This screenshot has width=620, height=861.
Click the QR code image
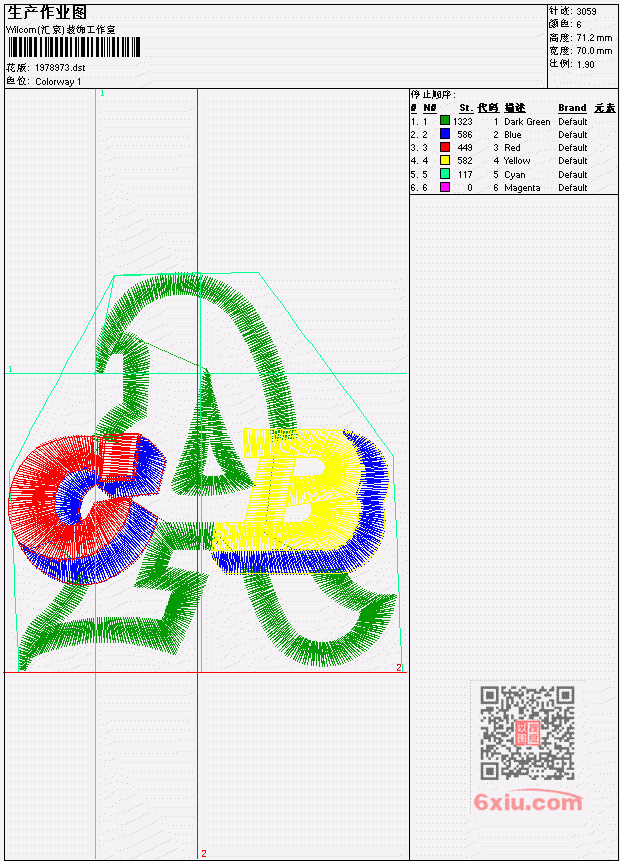[x=527, y=732]
